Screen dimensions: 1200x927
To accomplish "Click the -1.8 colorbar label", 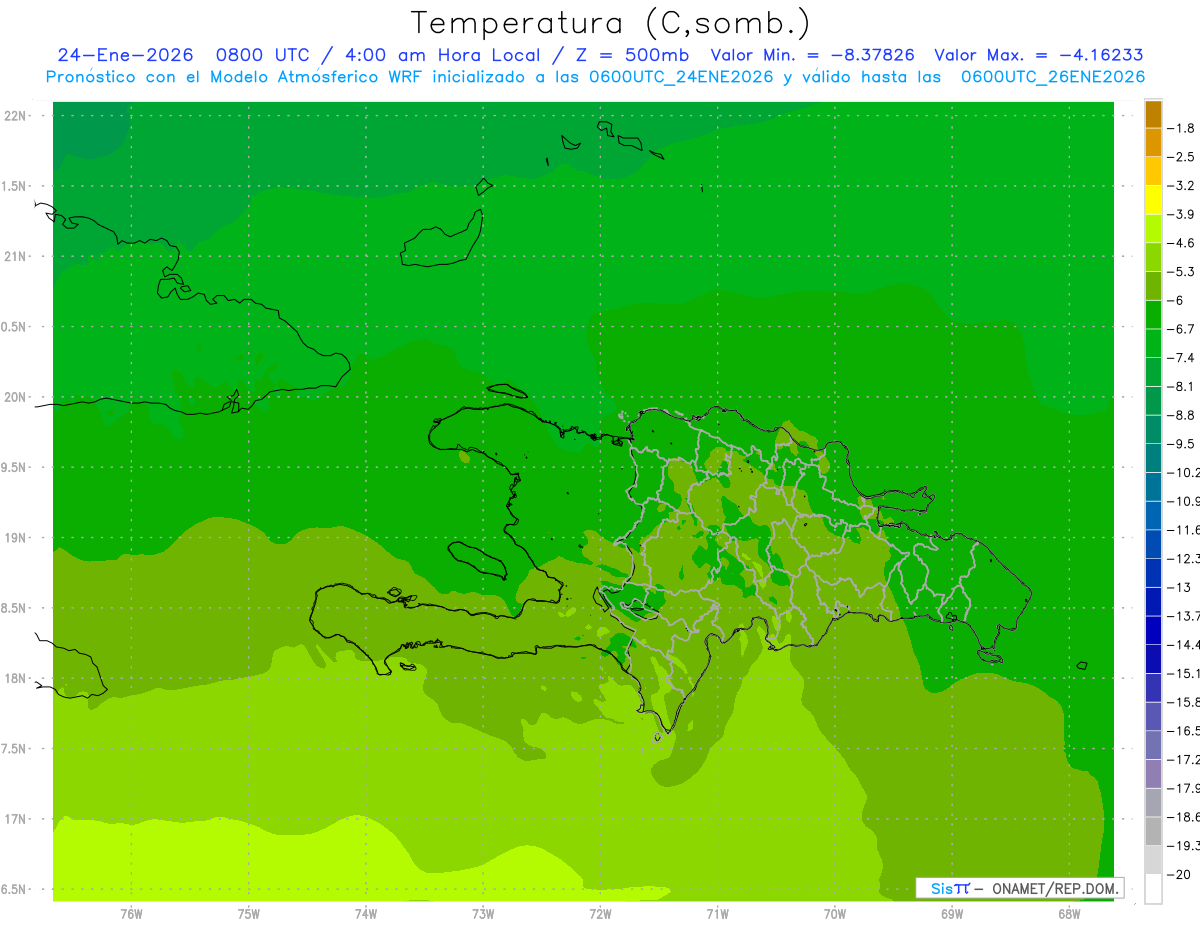I will click(x=1182, y=128).
